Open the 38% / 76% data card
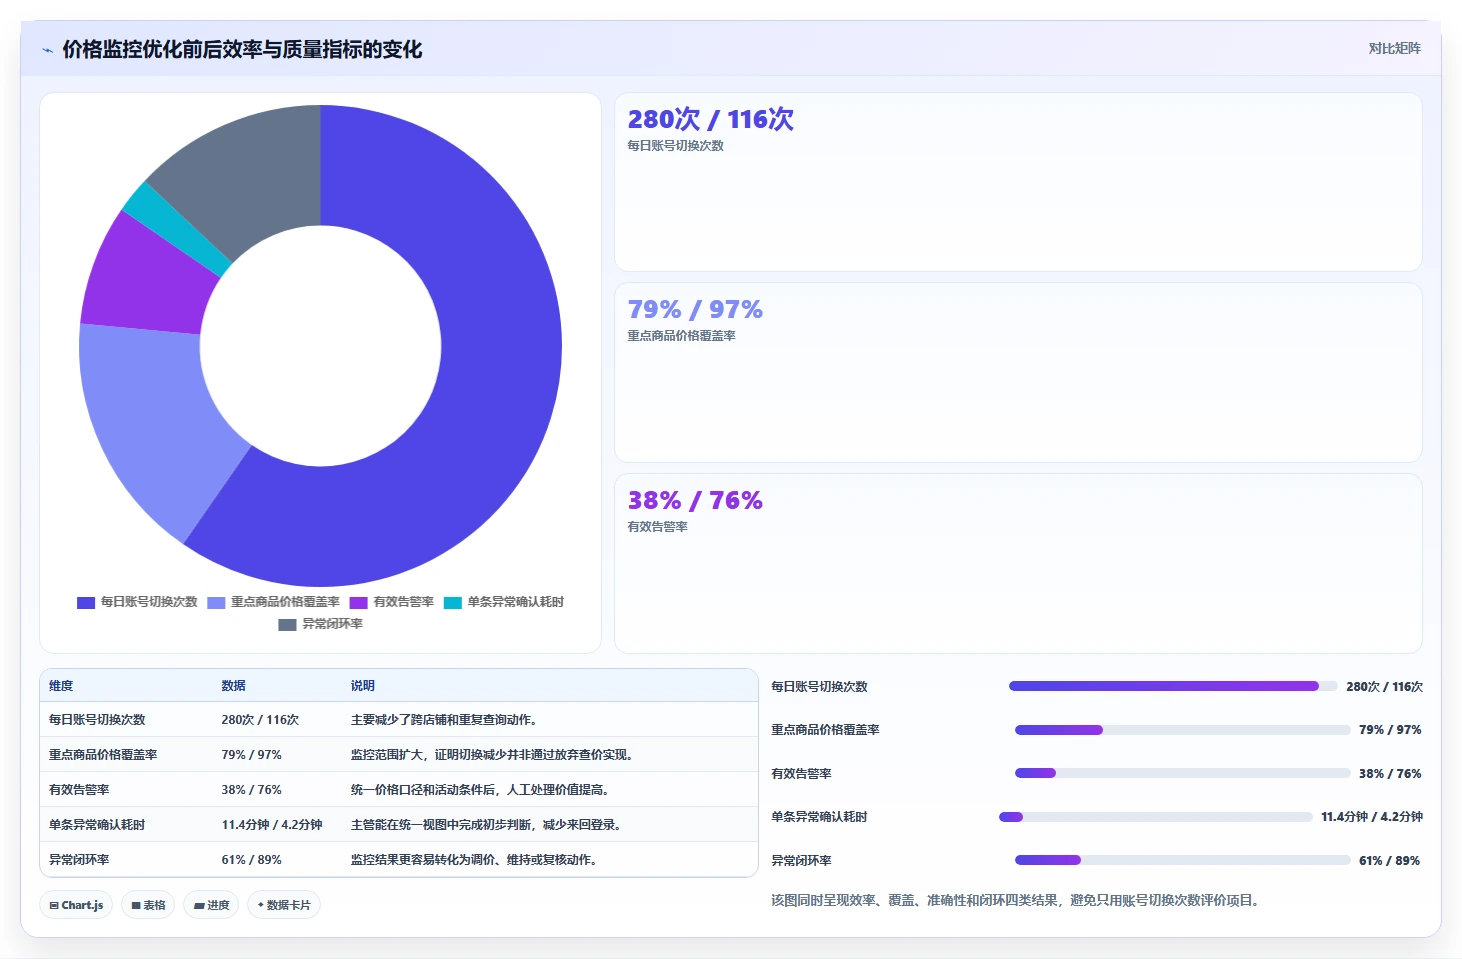Viewport: 1462px width, 959px height. (x=1018, y=563)
